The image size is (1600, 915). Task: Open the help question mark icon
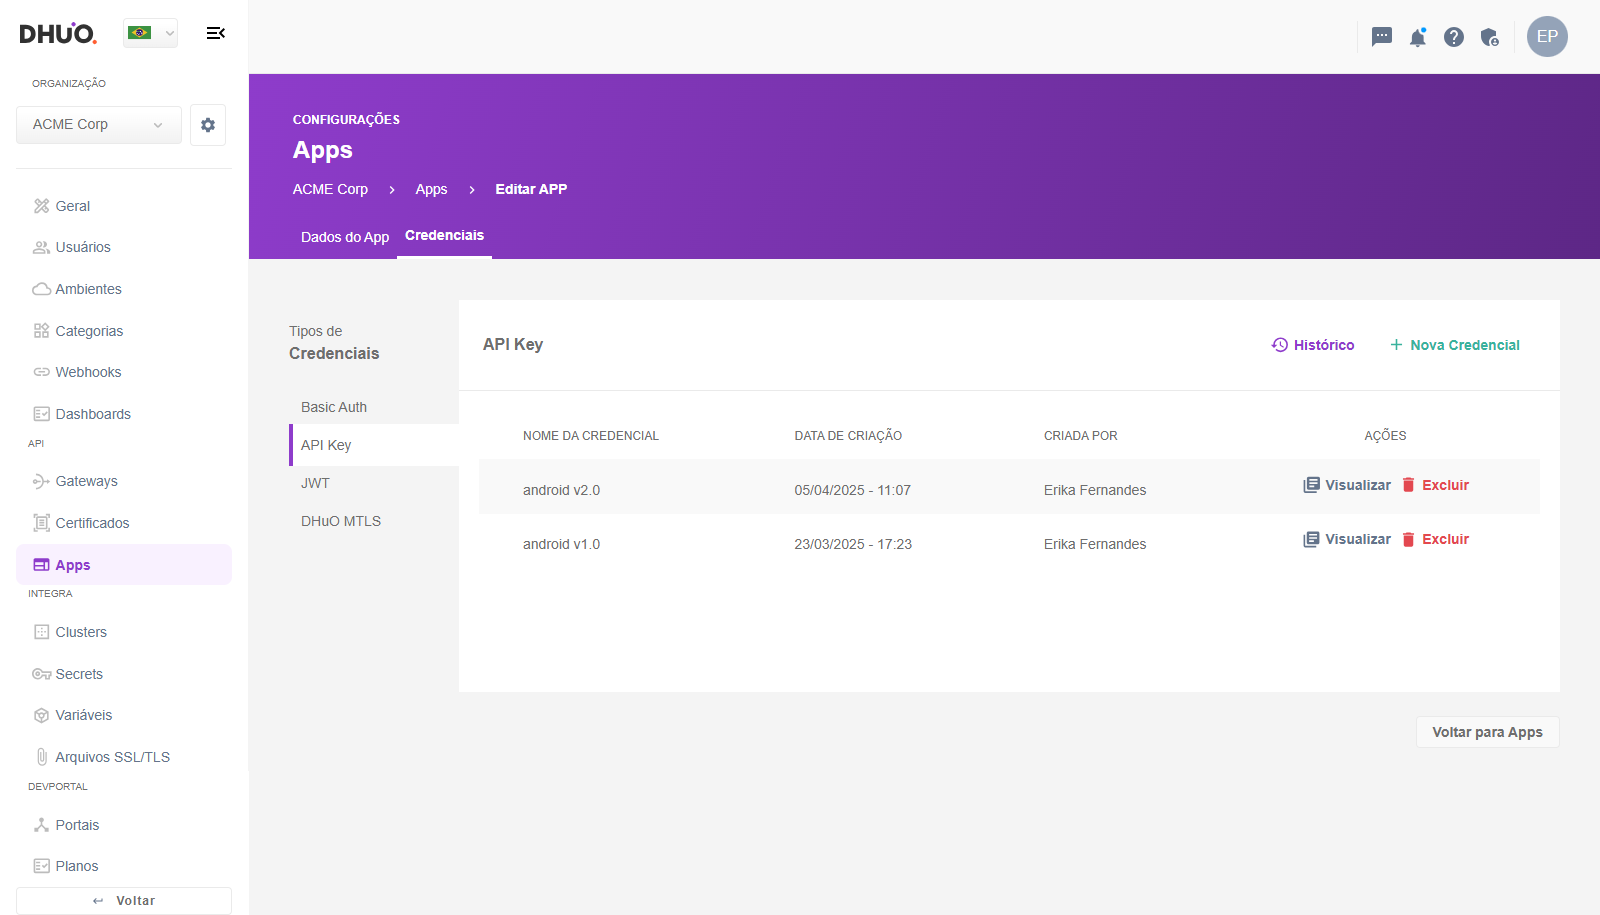[1454, 37]
